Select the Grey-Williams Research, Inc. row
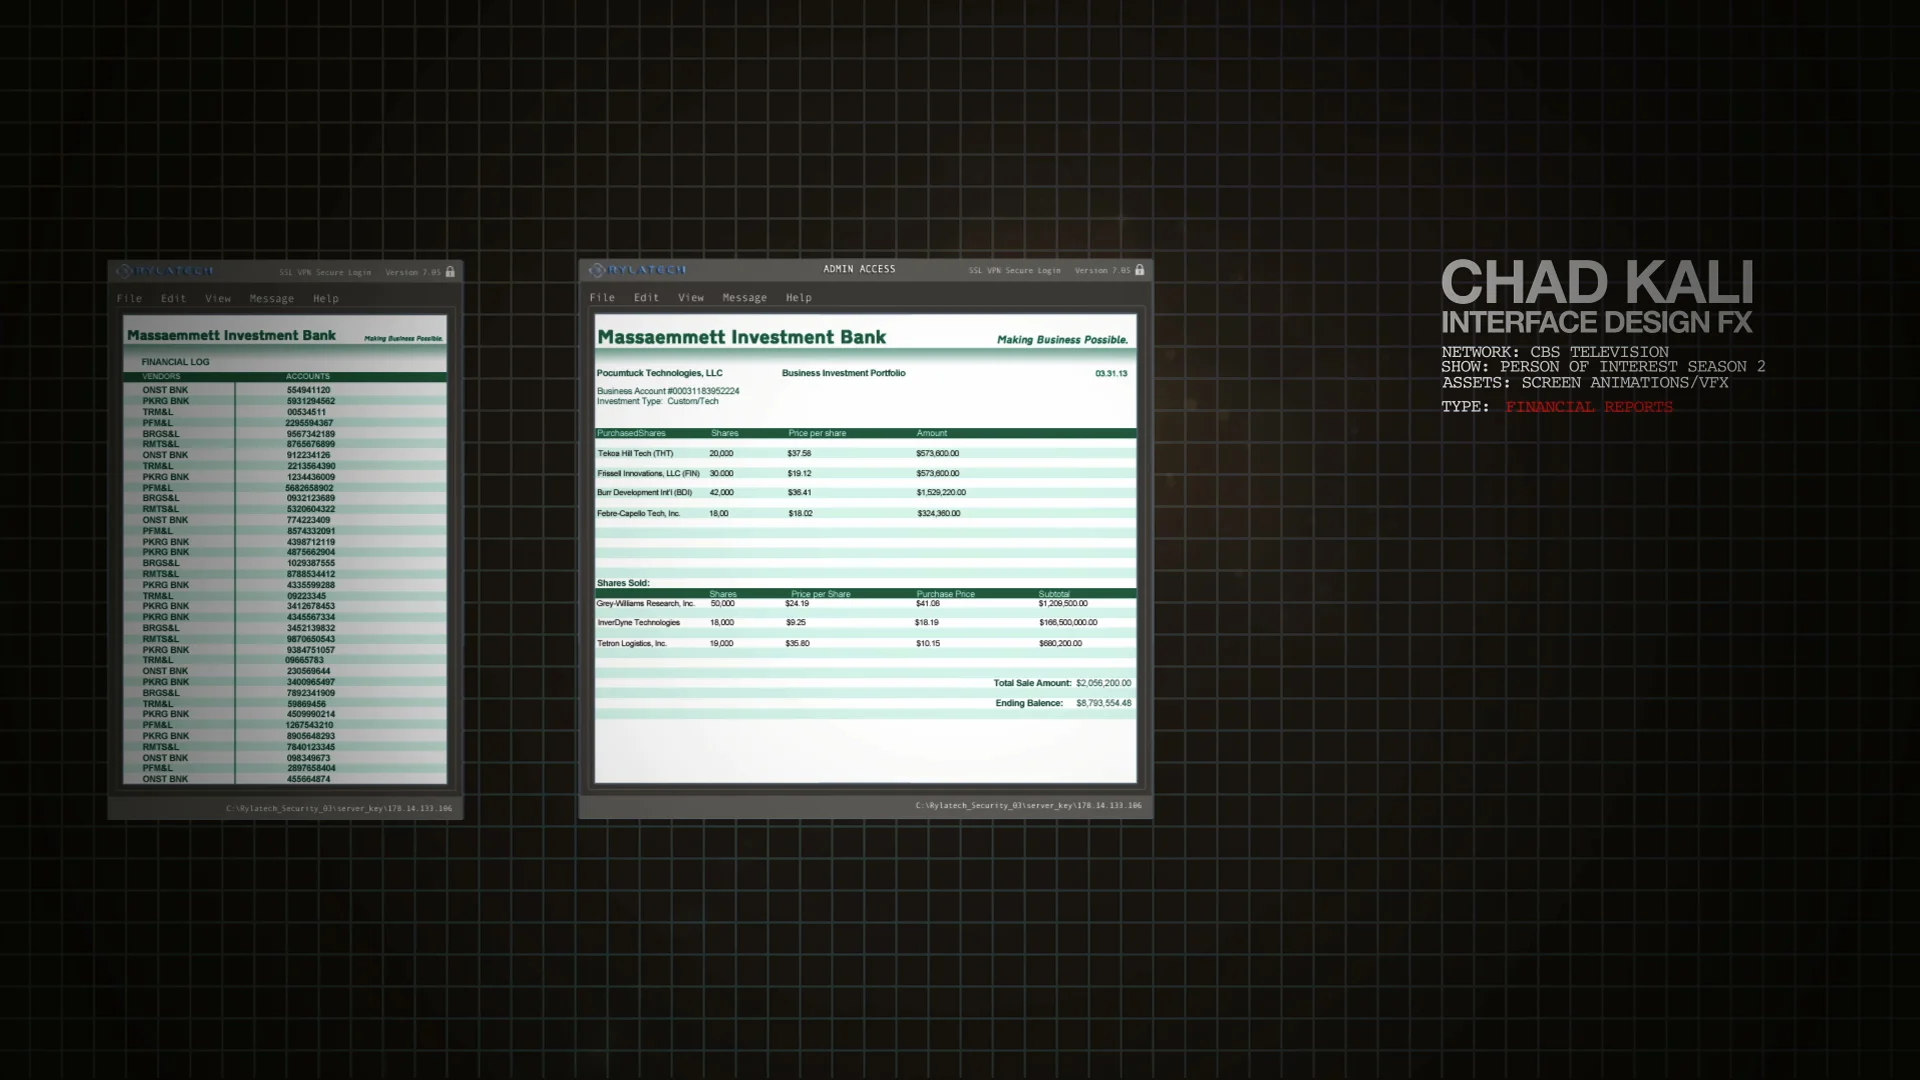The height and width of the screenshot is (1080, 1920). [x=645, y=604]
